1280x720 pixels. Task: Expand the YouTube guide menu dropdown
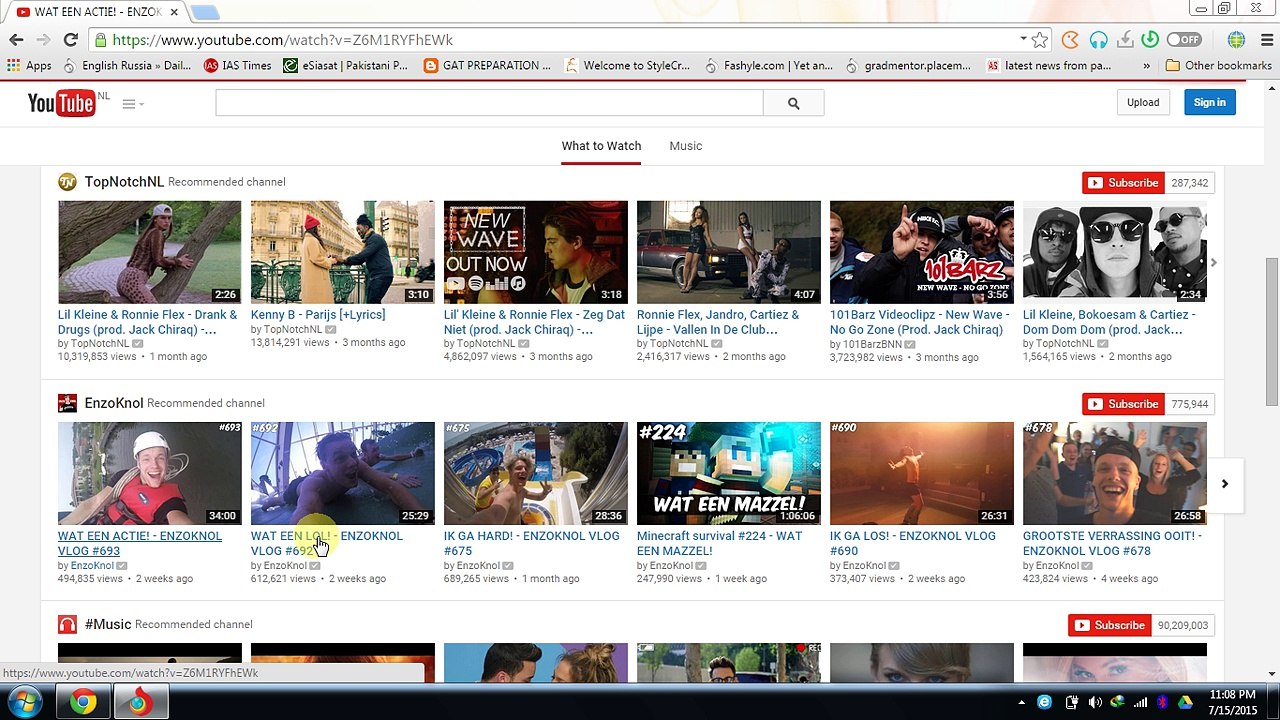pyautogui.click(x=133, y=104)
